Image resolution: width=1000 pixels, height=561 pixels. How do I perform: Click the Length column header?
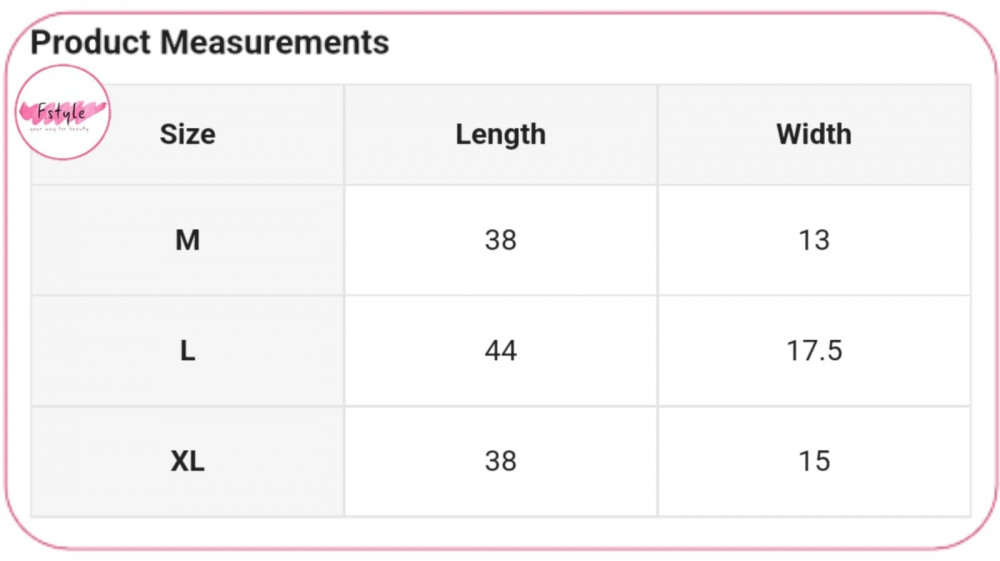pyautogui.click(x=501, y=135)
